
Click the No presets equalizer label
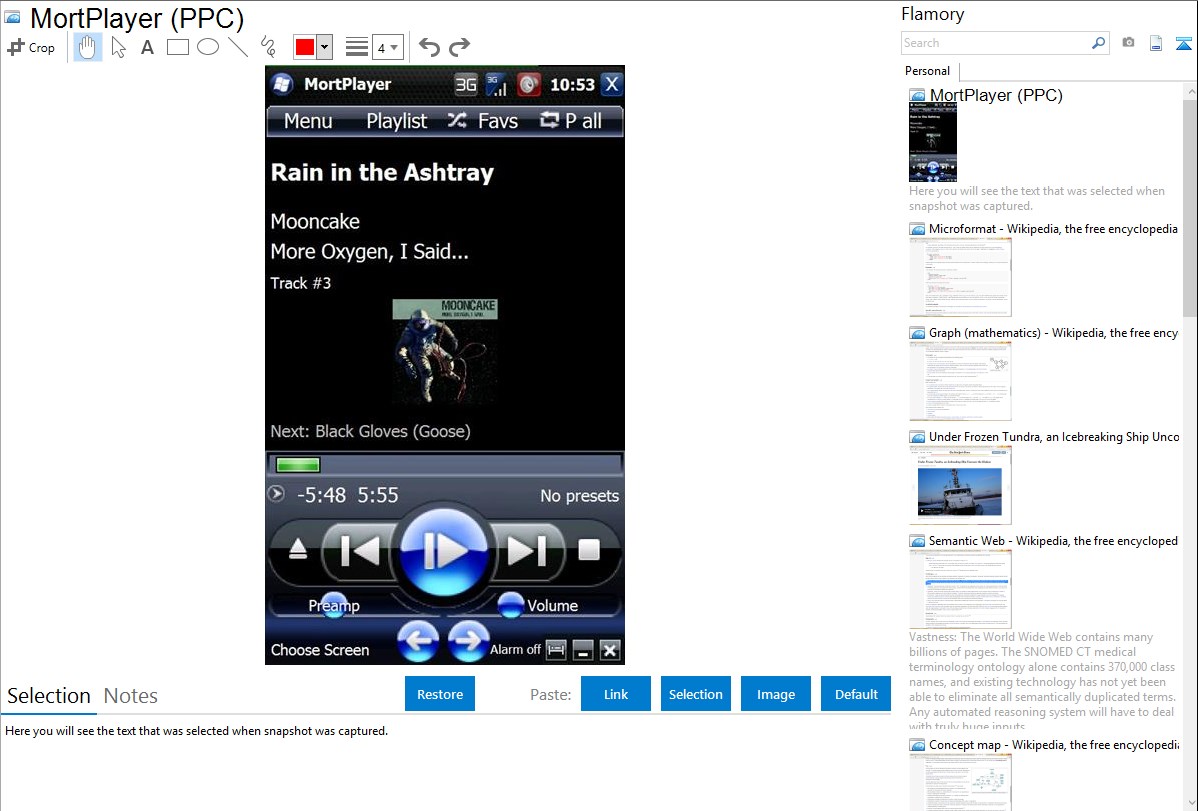[579, 496]
